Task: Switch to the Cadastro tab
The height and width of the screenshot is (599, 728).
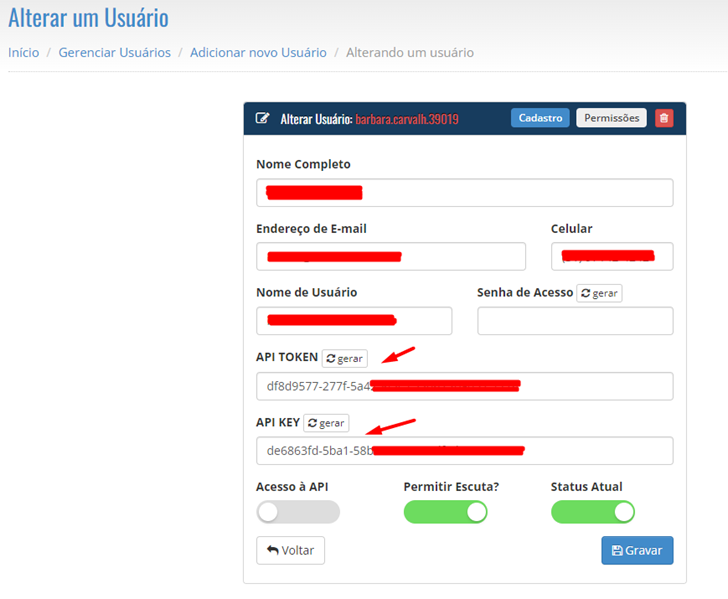Action: 540,118
